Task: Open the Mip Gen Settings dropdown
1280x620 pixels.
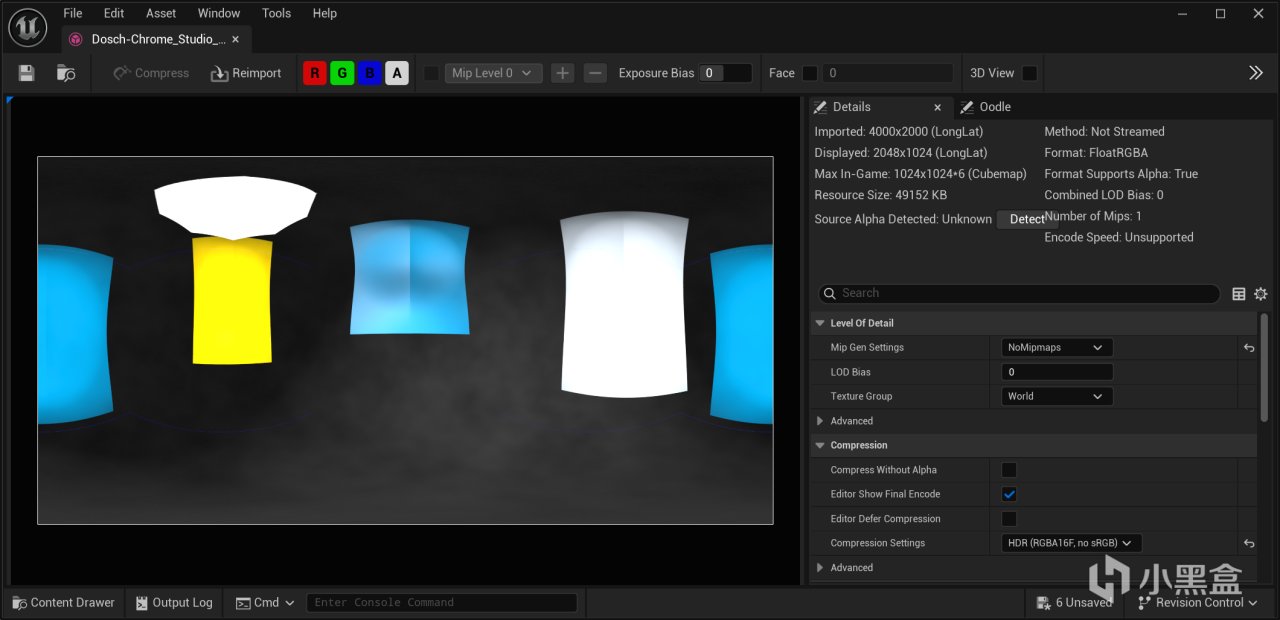Action: pyautogui.click(x=1056, y=348)
